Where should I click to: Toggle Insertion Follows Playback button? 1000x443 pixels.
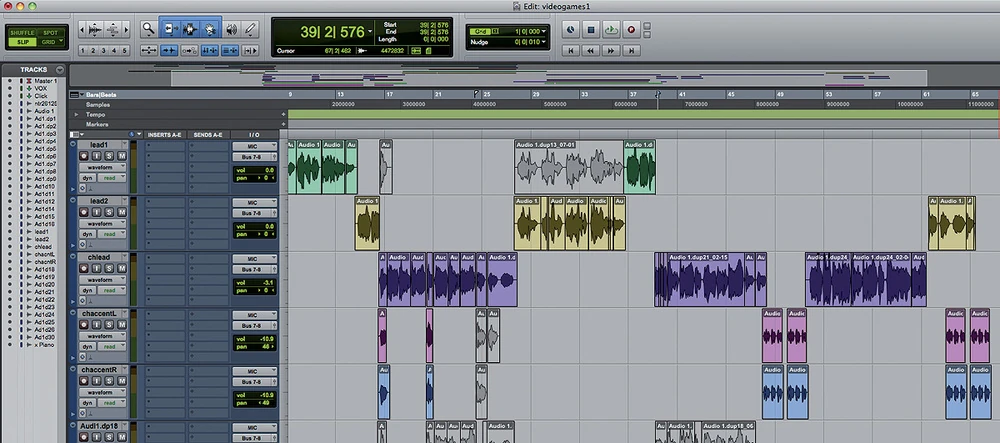[x=250, y=50]
